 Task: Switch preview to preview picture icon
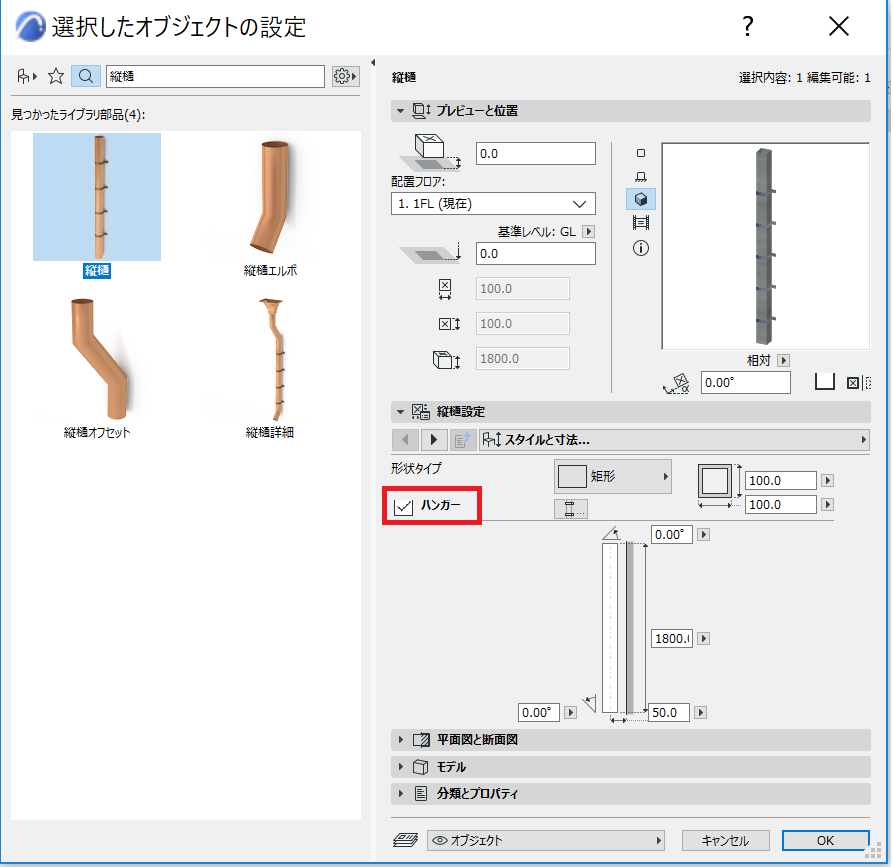tap(641, 223)
